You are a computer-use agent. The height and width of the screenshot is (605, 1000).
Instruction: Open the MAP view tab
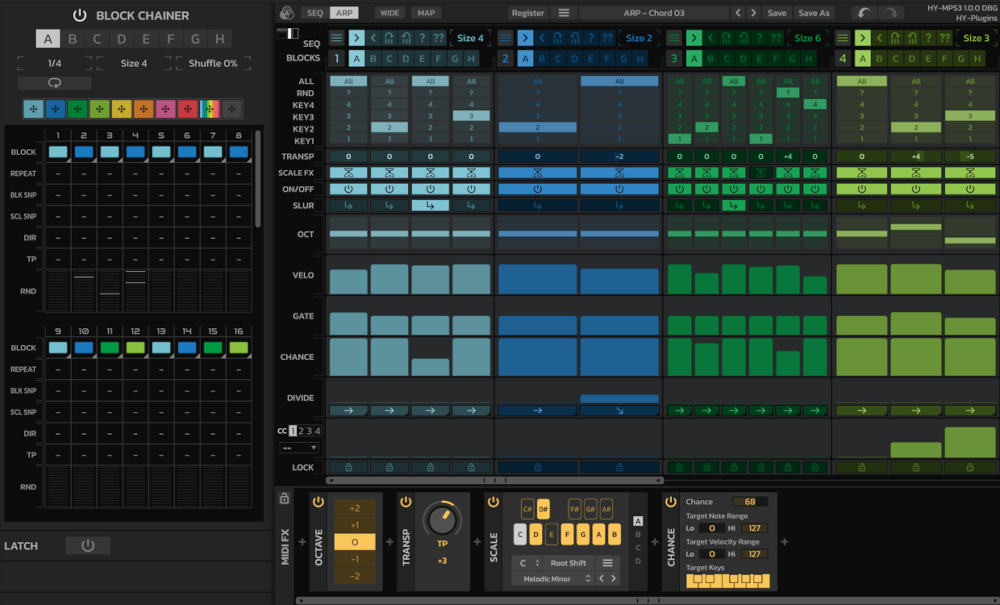coord(428,12)
